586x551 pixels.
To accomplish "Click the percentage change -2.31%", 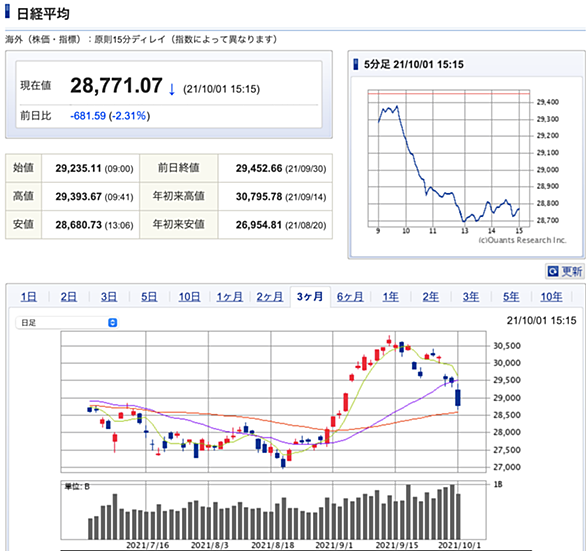I will (130, 116).
